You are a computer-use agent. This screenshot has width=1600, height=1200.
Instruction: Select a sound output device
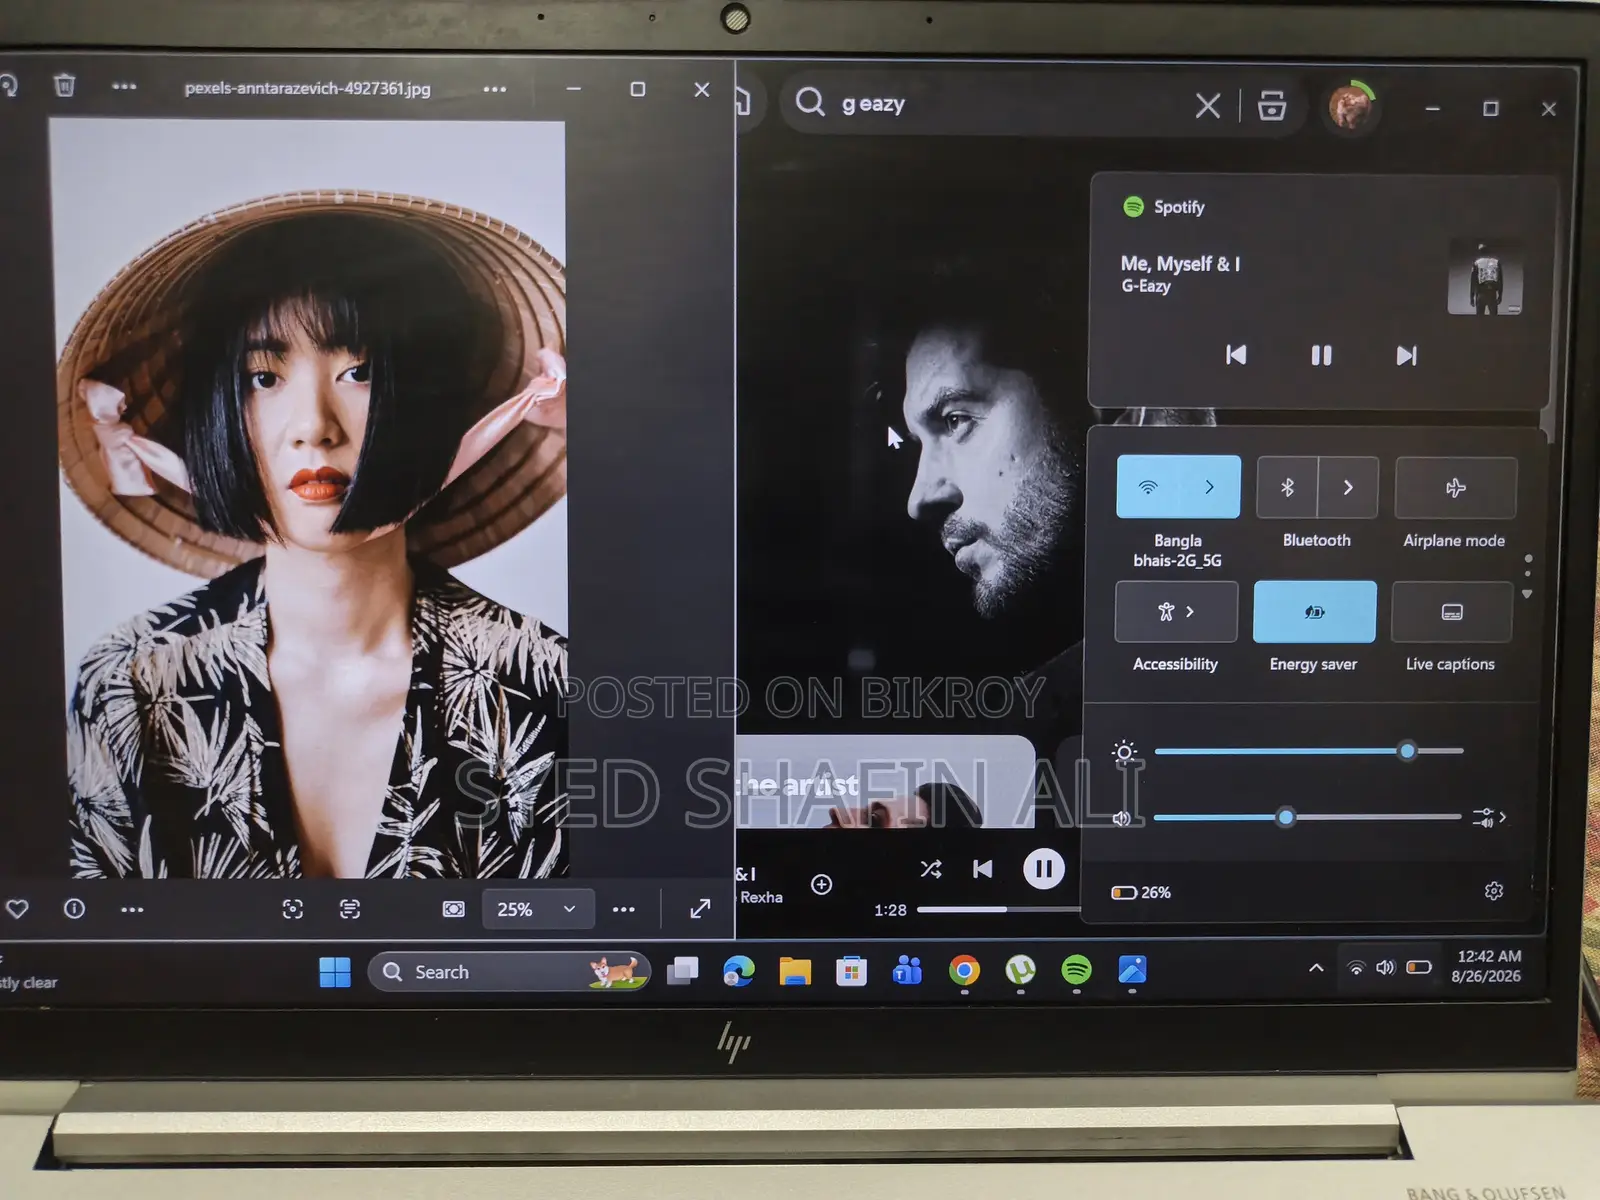(x=1489, y=818)
